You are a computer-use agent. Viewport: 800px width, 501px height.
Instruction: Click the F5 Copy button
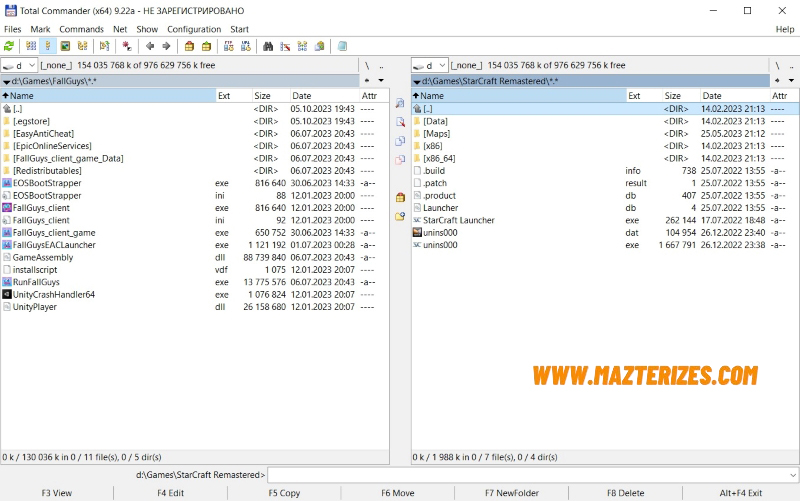284,493
